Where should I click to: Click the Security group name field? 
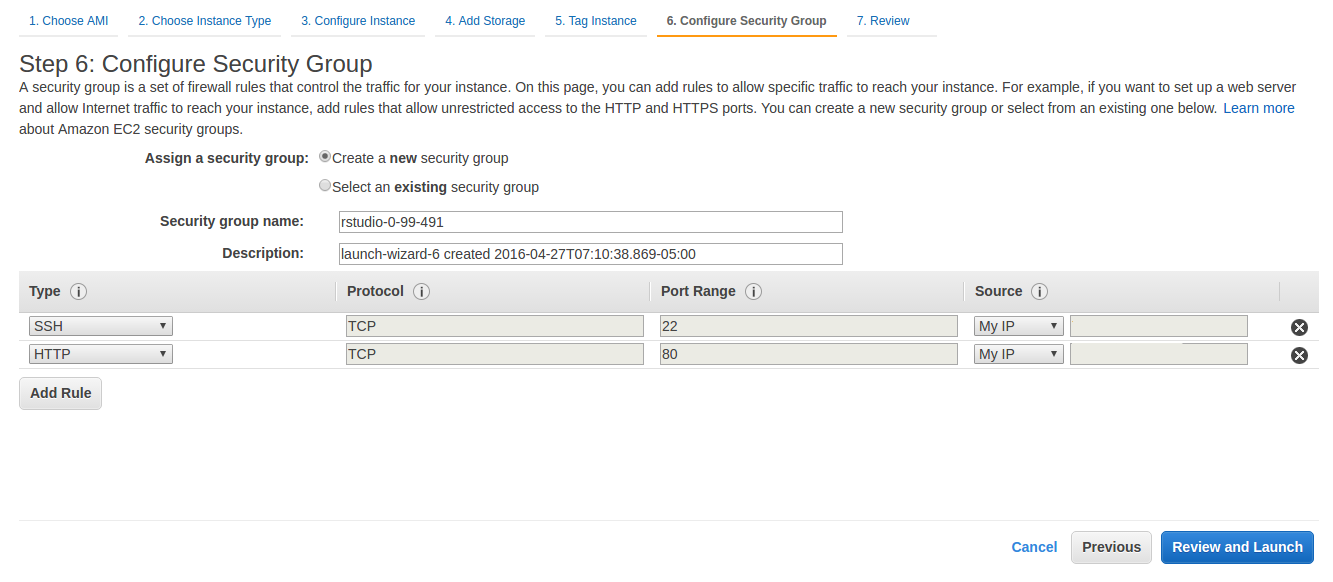[x=591, y=222]
